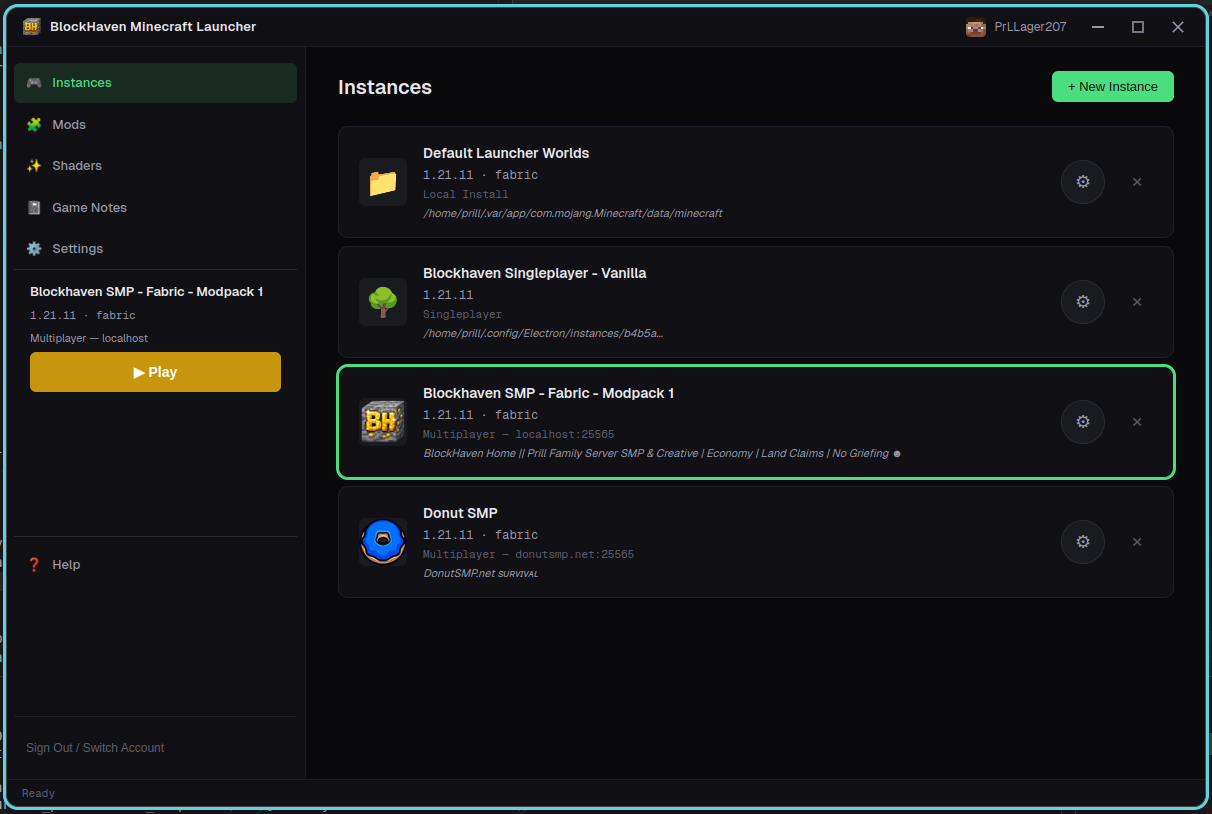Open gear settings for Blockhaven SMP Modpack 1
The image size is (1212, 814).
pos(1082,422)
